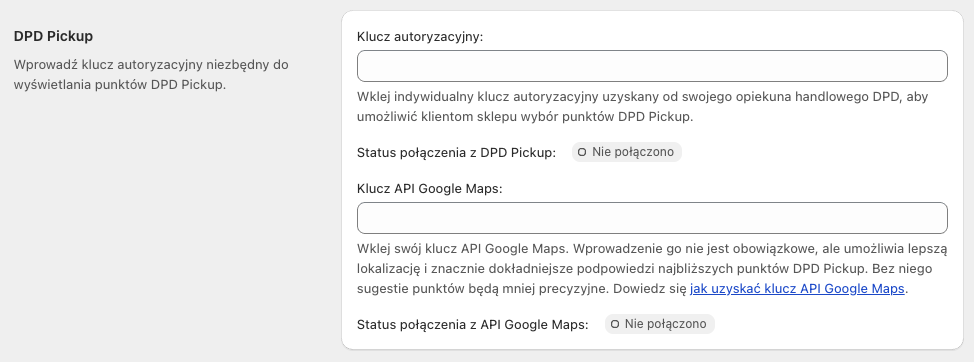Click the DPD Pickup status badge Nie połączono
Viewport: 974px width, 362px height.
(x=627, y=152)
